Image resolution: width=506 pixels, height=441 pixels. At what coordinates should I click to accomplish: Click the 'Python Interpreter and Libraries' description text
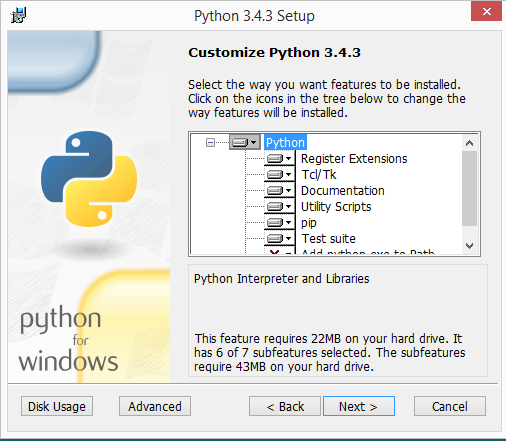click(x=282, y=279)
